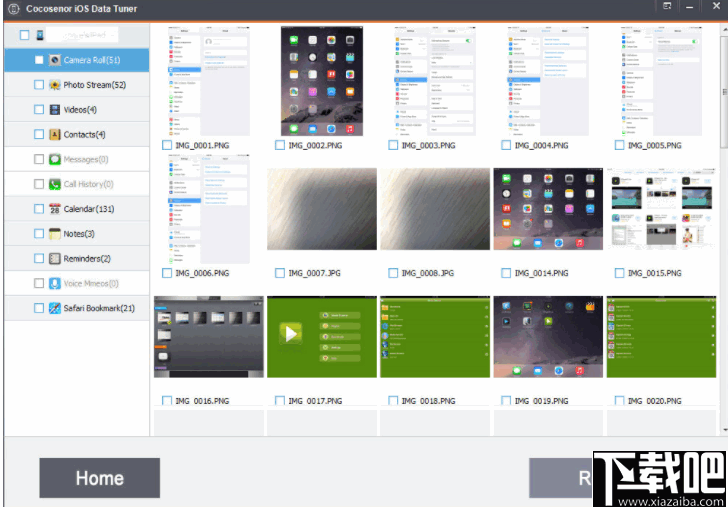Click the scrollbar down arrow

(724, 431)
